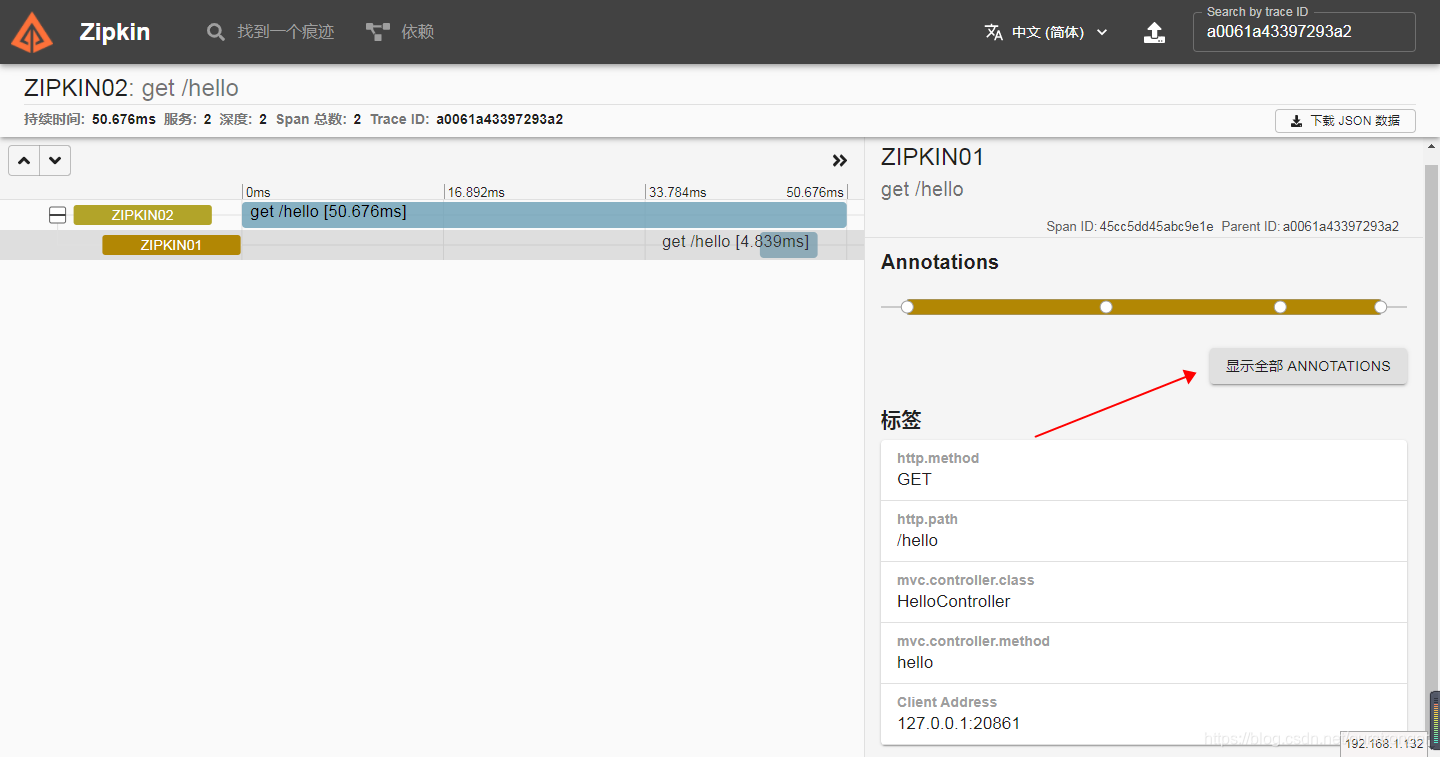Click the 0ms timeline tick label
This screenshot has width=1440, height=757.
click(258, 192)
